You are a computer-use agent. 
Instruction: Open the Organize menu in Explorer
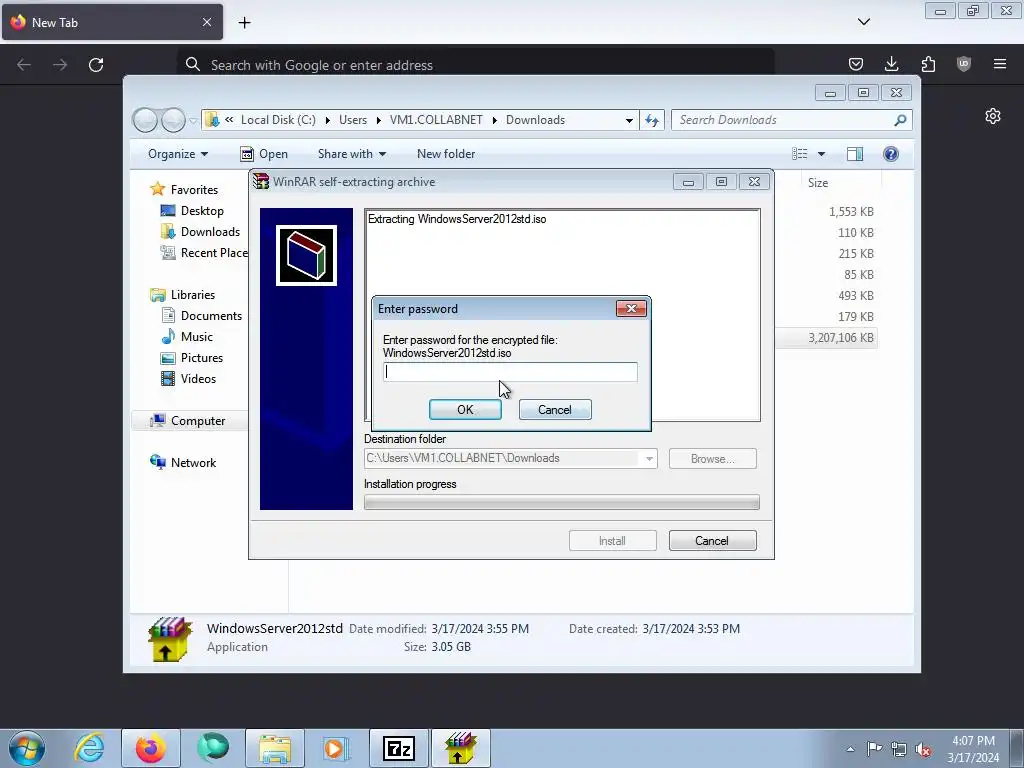[x=178, y=154]
